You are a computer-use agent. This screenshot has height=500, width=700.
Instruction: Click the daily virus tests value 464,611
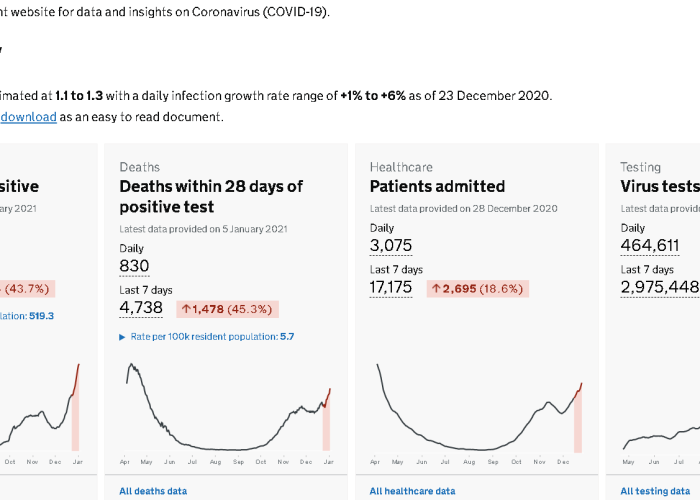(x=649, y=245)
